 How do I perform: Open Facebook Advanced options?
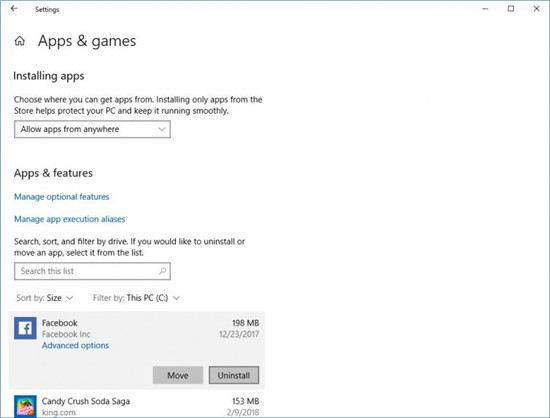[75, 345]
